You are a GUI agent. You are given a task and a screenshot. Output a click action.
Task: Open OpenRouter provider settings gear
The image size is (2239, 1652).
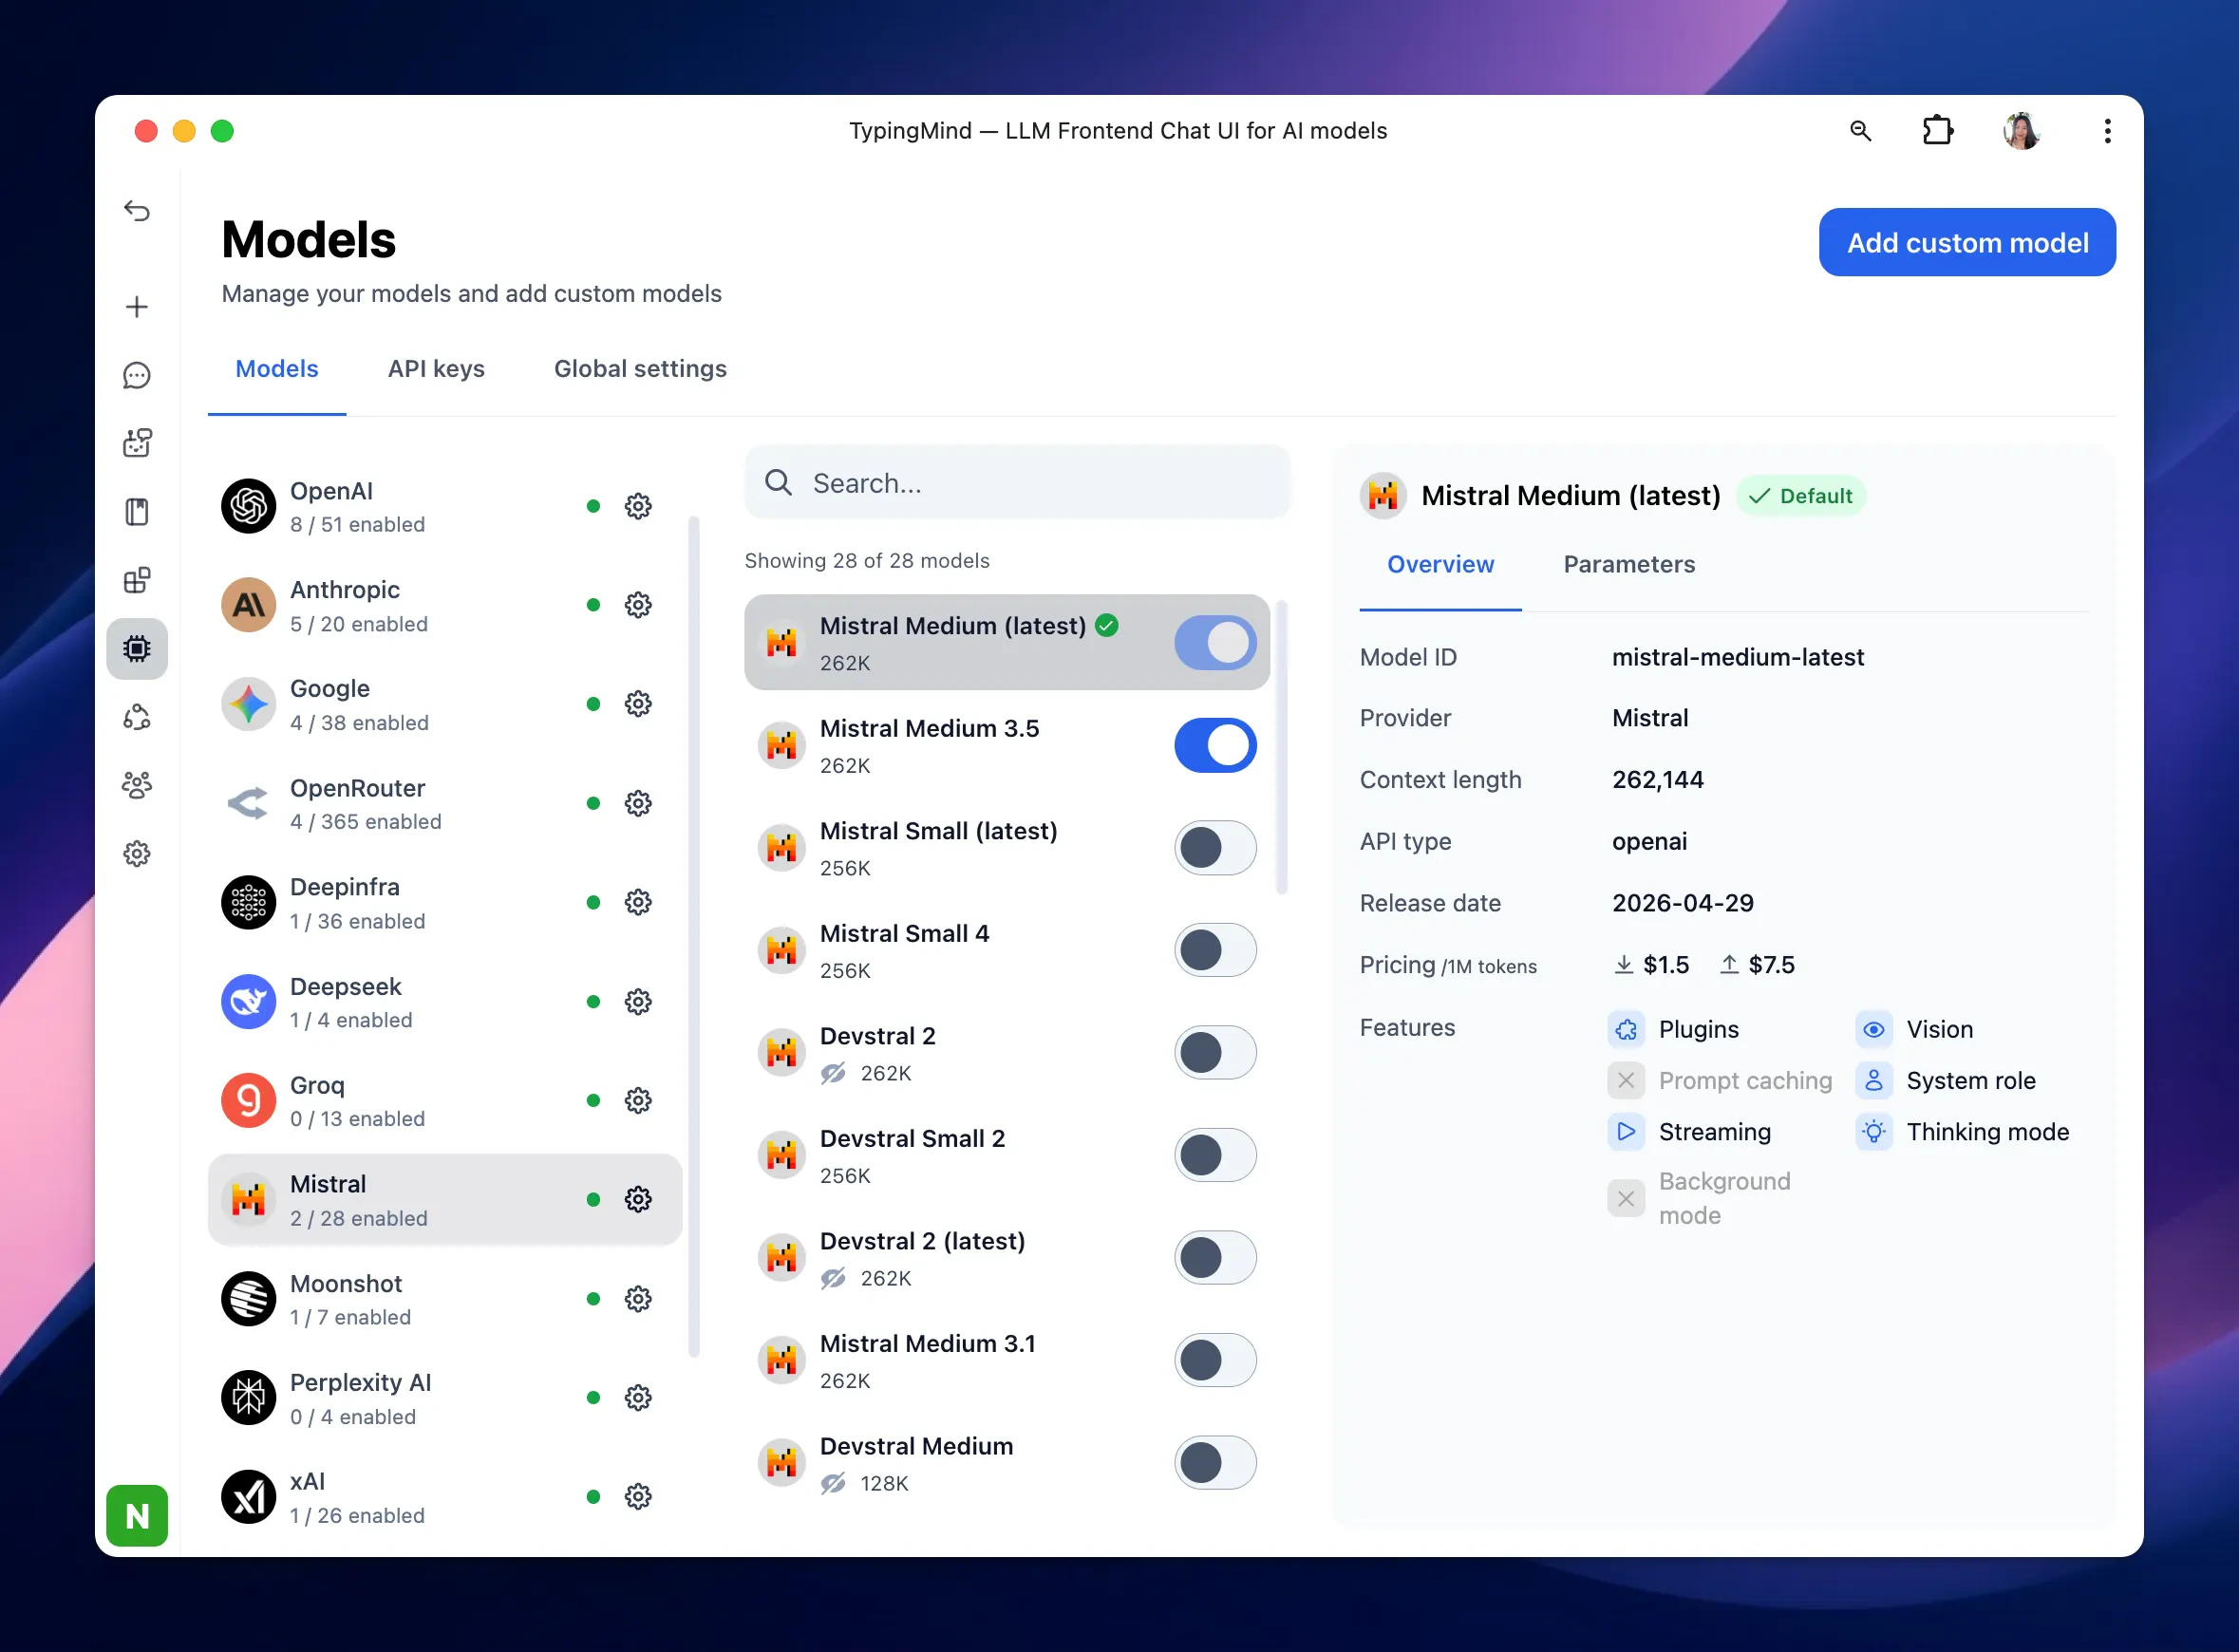tap(638, 803)
